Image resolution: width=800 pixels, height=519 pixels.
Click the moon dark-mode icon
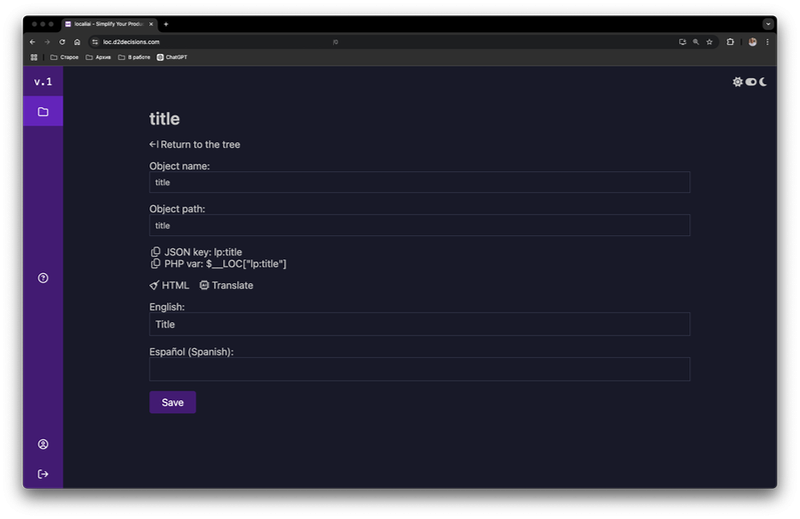(x=763, y=82)
